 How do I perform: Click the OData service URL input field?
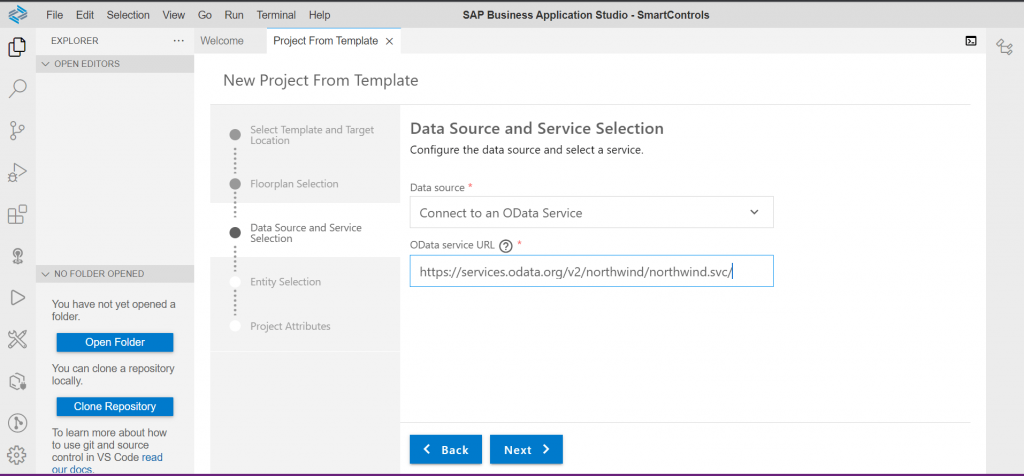click(592, 271)
